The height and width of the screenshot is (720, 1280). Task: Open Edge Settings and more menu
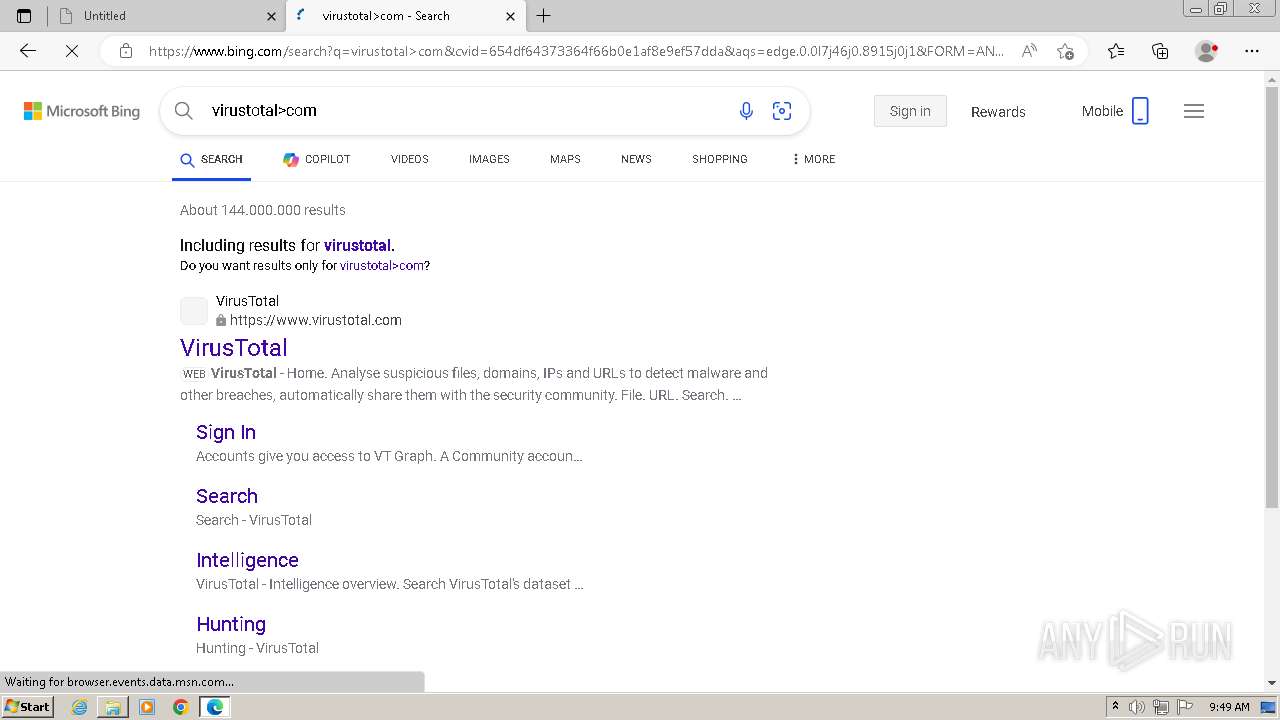click(x=1252, y=51)
